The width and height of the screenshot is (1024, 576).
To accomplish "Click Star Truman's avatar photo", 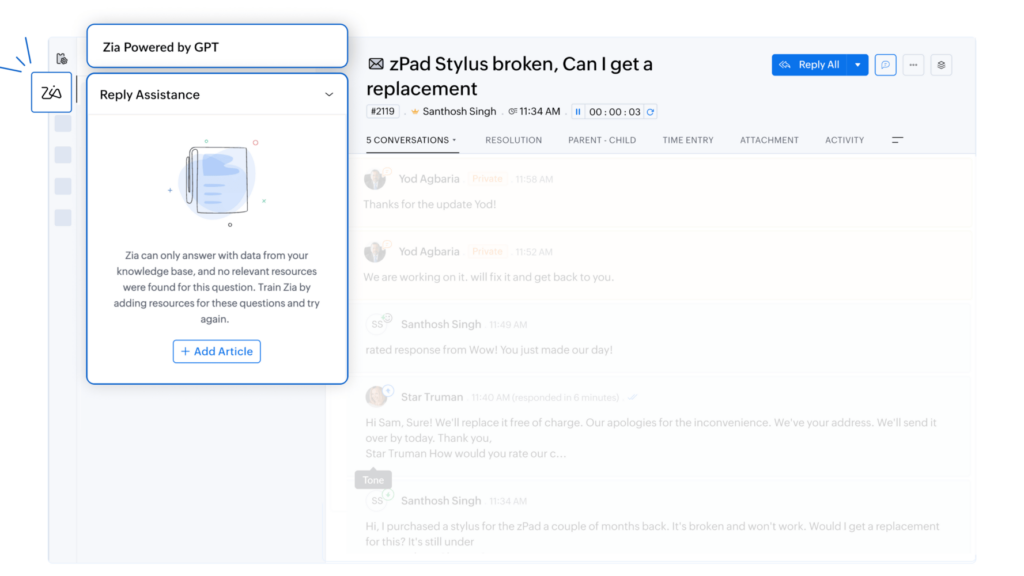I will pyautogui.click(x=376, y=396).
